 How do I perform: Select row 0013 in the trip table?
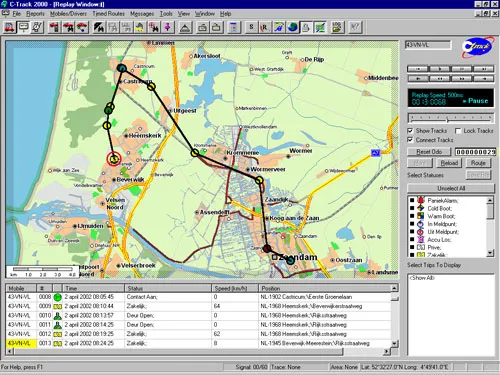[199, 343]
